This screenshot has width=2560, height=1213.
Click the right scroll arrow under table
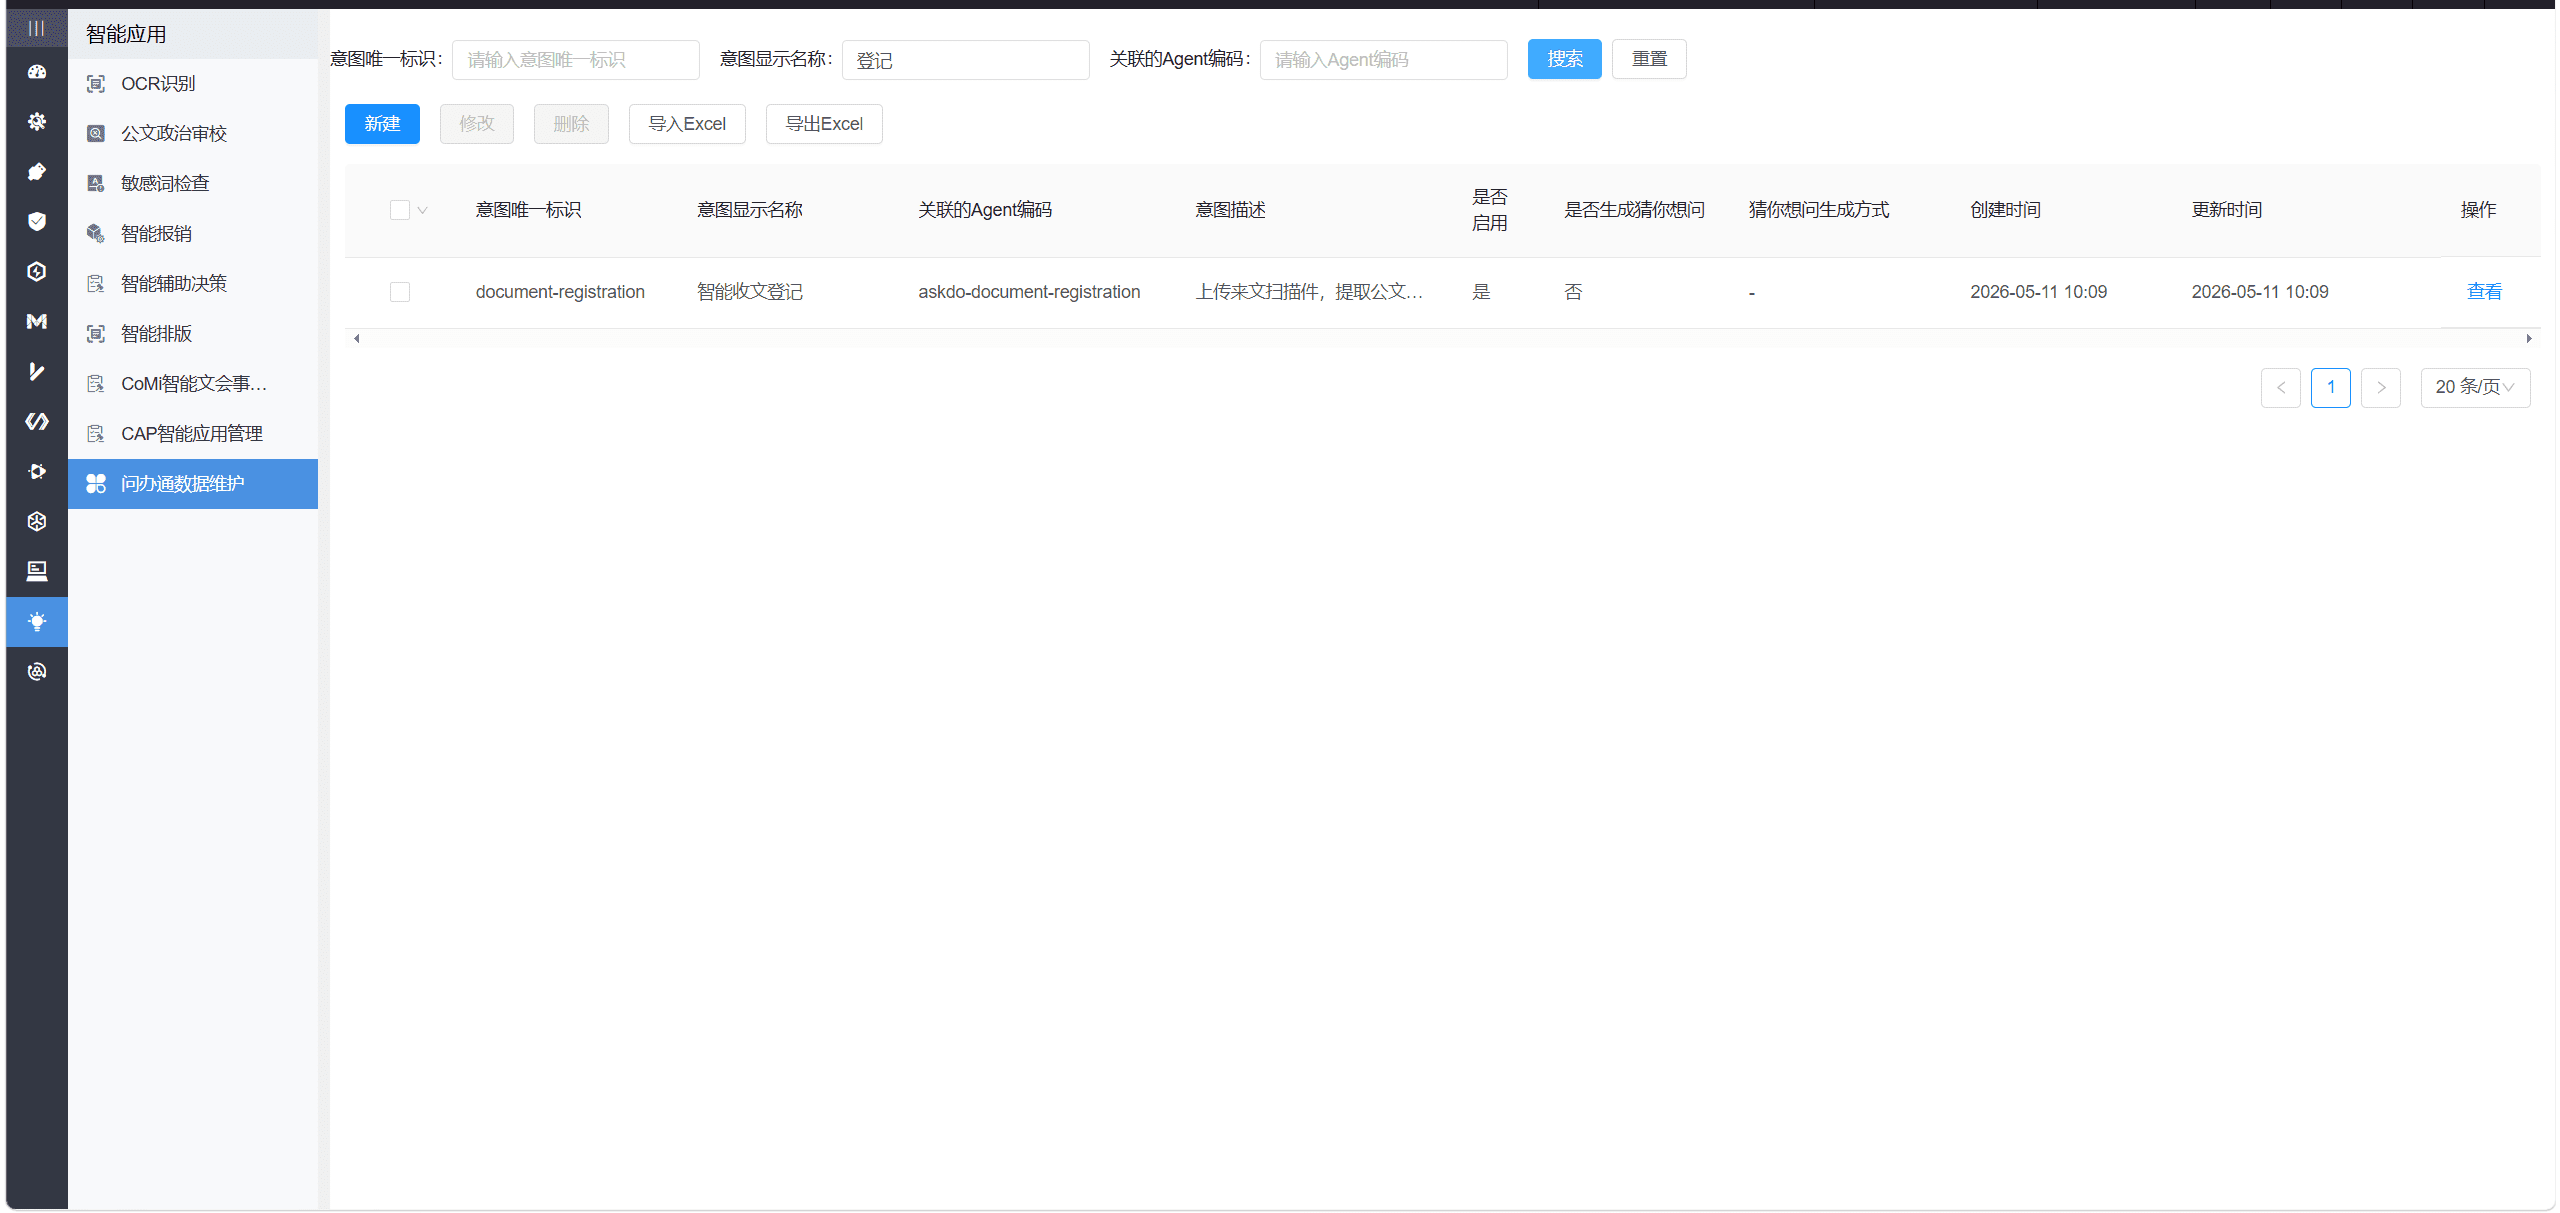pos(2529,339)
